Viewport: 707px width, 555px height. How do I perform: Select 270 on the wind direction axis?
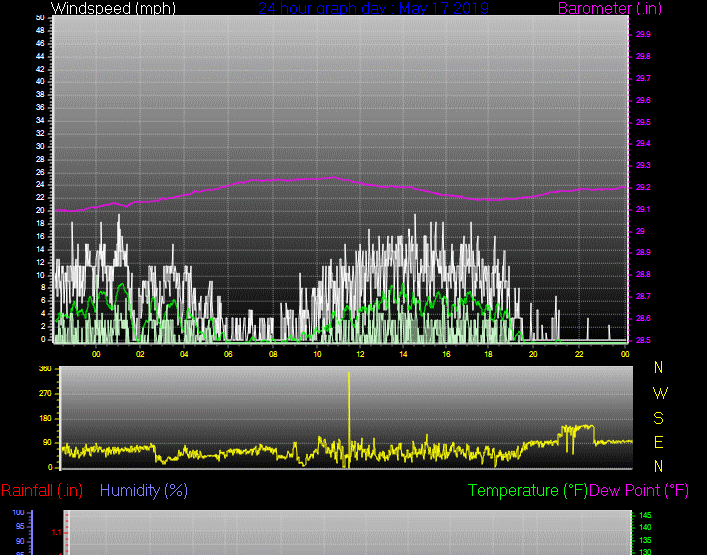tap(46, 394)
